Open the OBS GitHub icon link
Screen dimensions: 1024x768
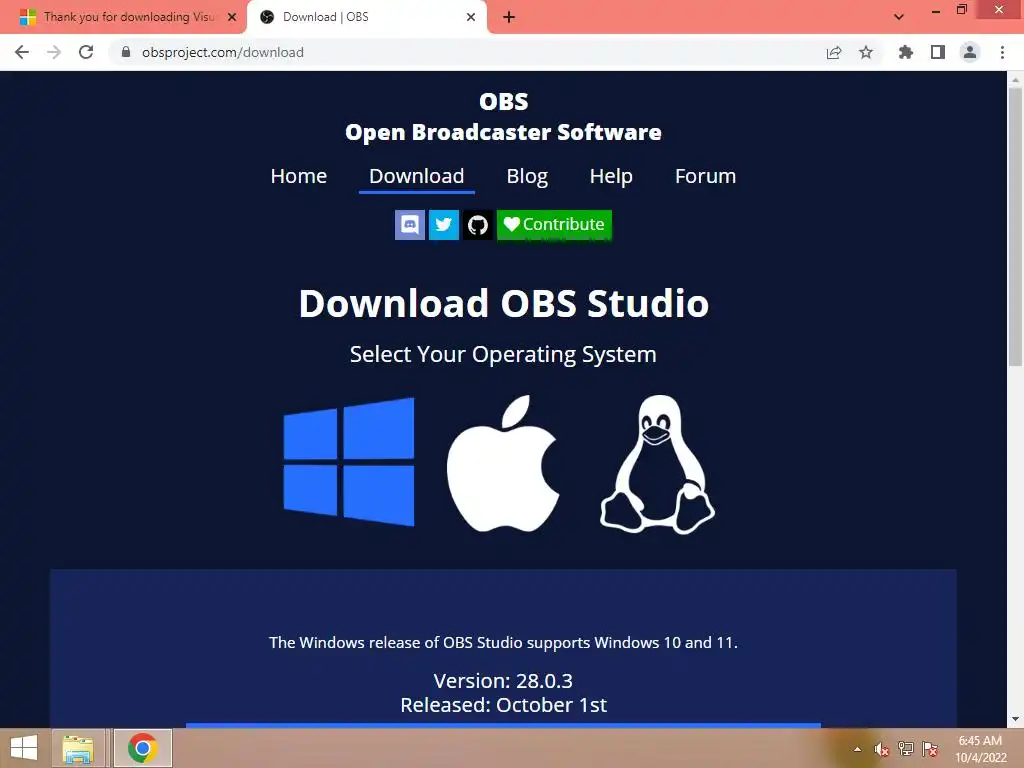click(478, 225)
